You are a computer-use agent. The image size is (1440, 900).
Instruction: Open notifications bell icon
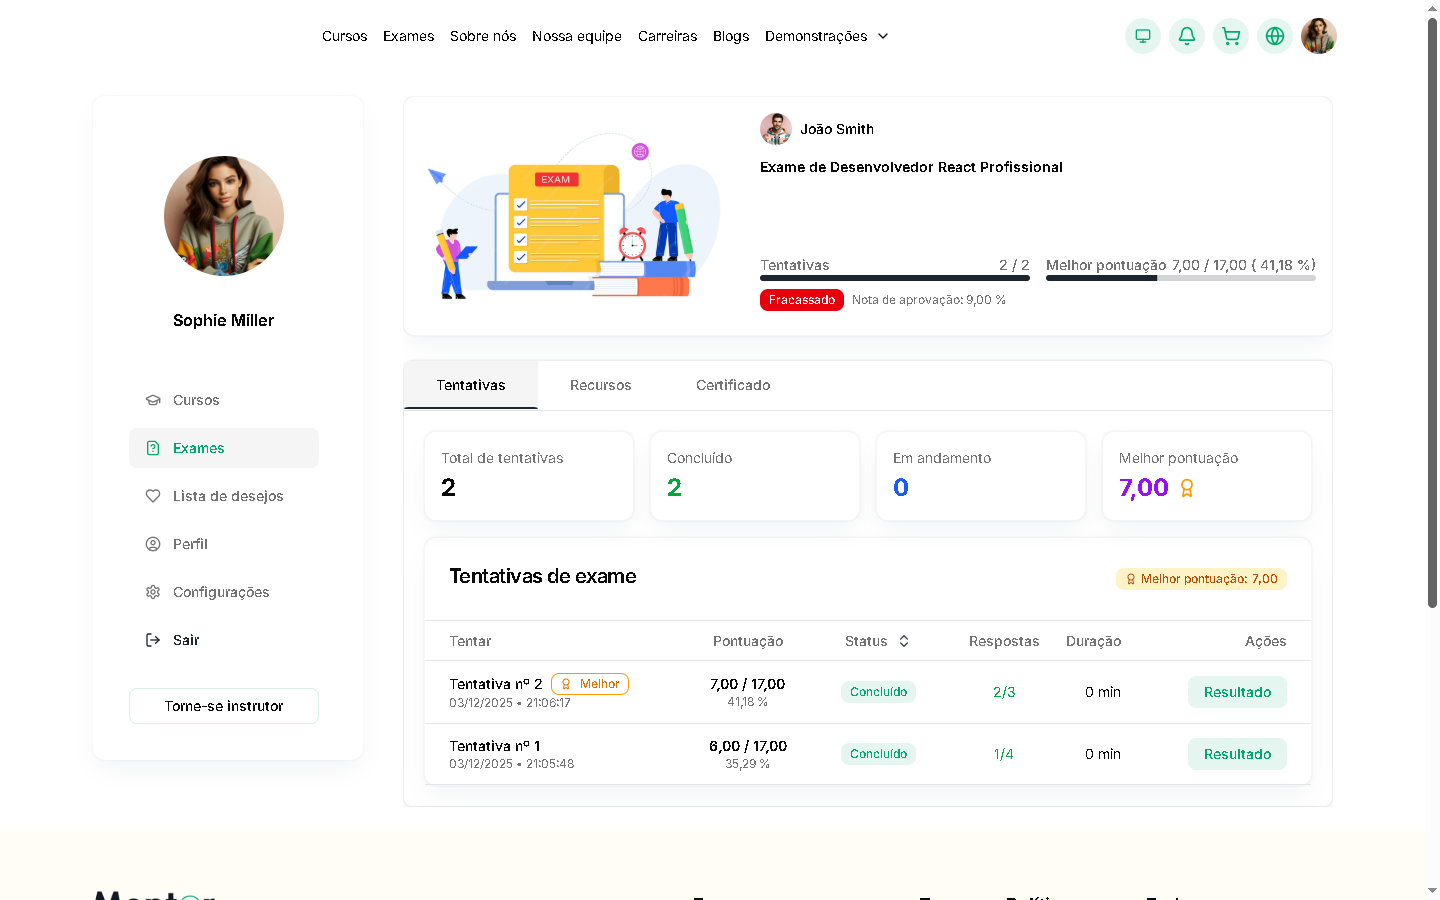[x=1186, y=36]
